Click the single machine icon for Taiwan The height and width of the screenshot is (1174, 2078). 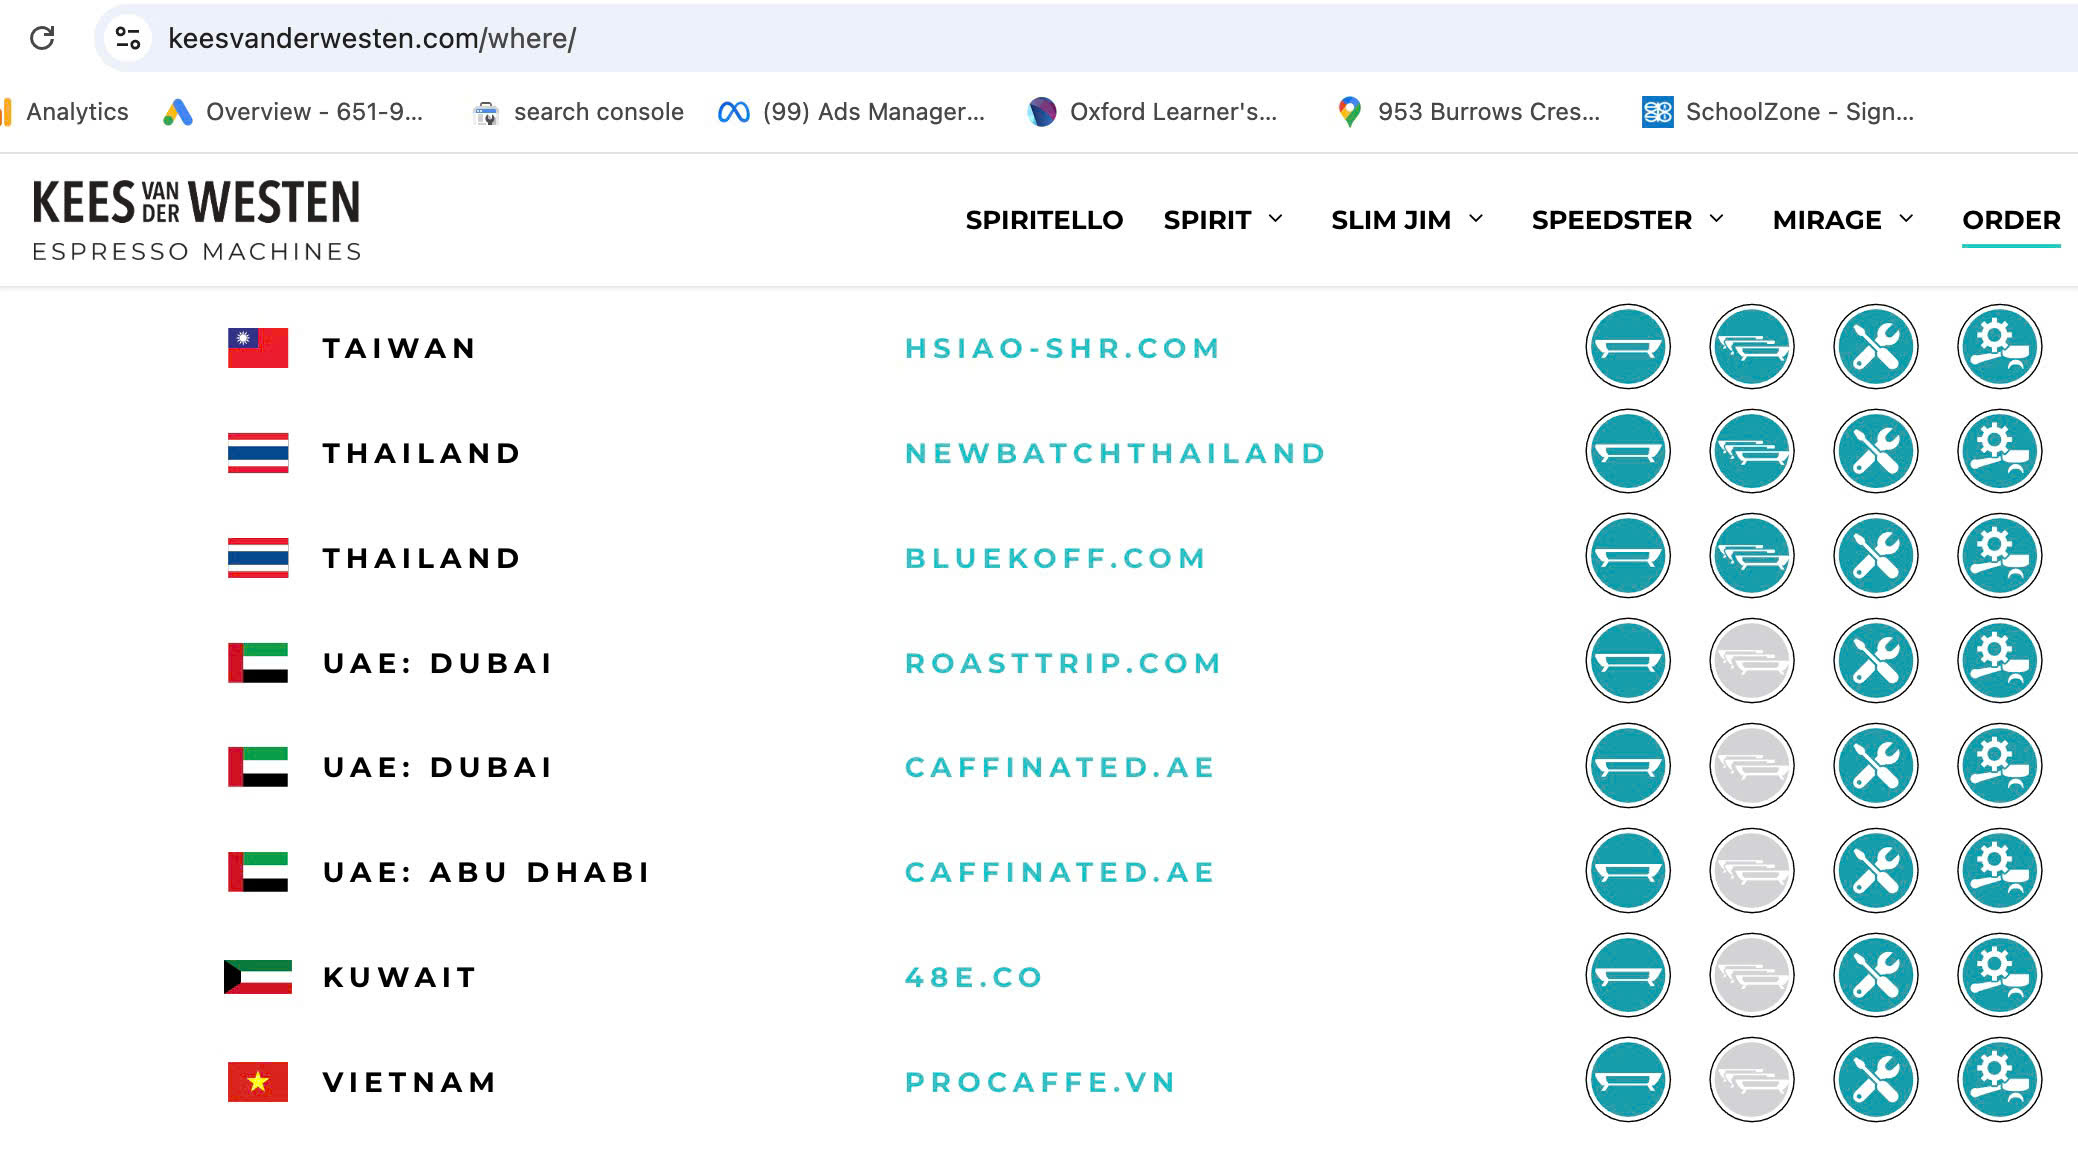tap(1627, 347)
